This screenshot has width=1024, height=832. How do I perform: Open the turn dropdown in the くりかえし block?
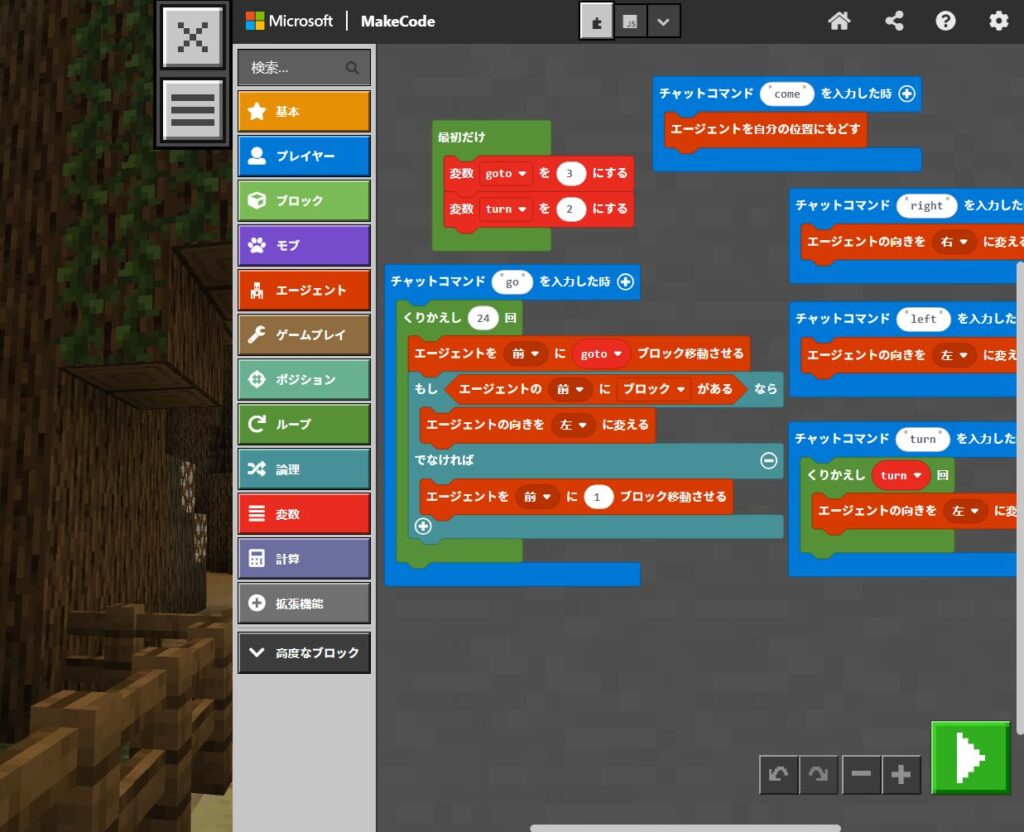click(903, 475)
